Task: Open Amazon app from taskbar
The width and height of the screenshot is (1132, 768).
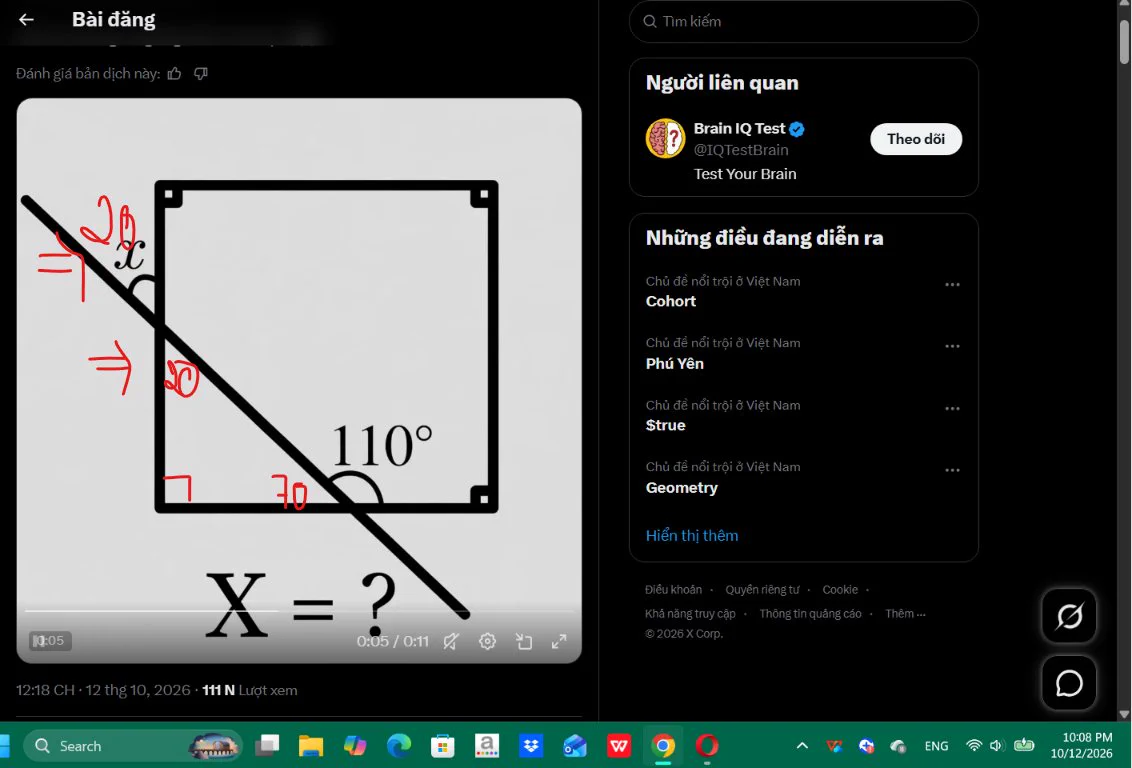Action: tap(487, 746)
